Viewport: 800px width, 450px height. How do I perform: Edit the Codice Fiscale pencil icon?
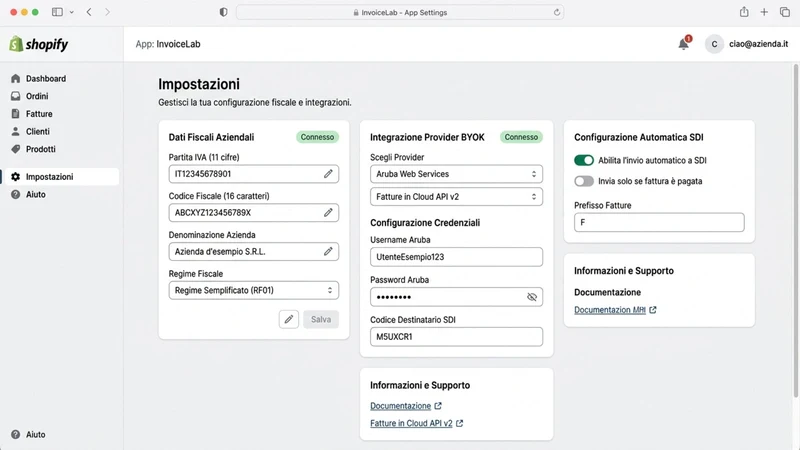(328, 213)
